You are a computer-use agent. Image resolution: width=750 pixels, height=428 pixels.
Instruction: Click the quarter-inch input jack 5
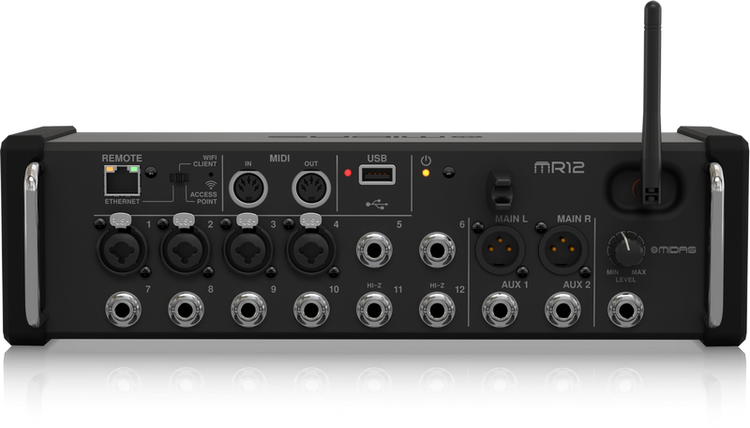(374, 250)
